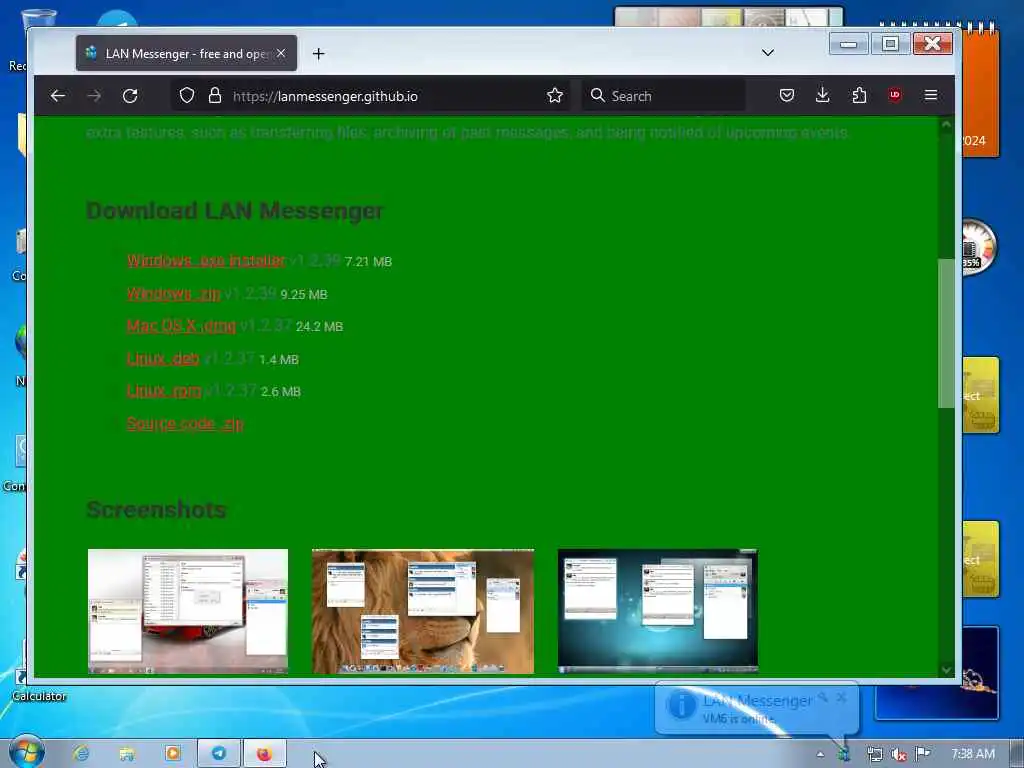The width and height of the screenshot is (1024, 768).
Task: Open the Extensions puzzle icon
Action: [x=859, y=95]
